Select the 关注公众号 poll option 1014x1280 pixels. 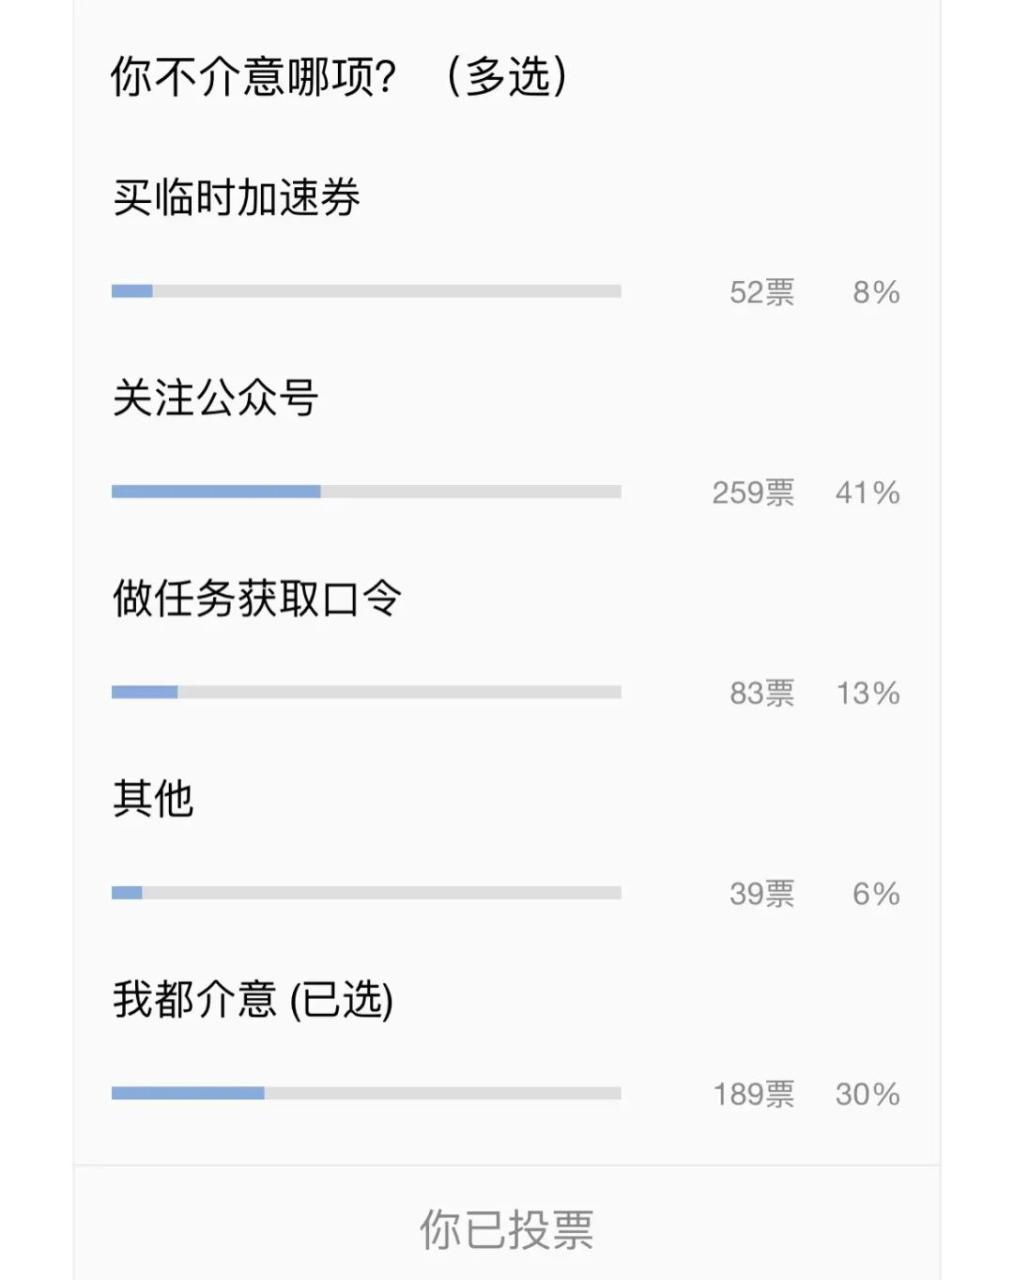click(215, 398)
